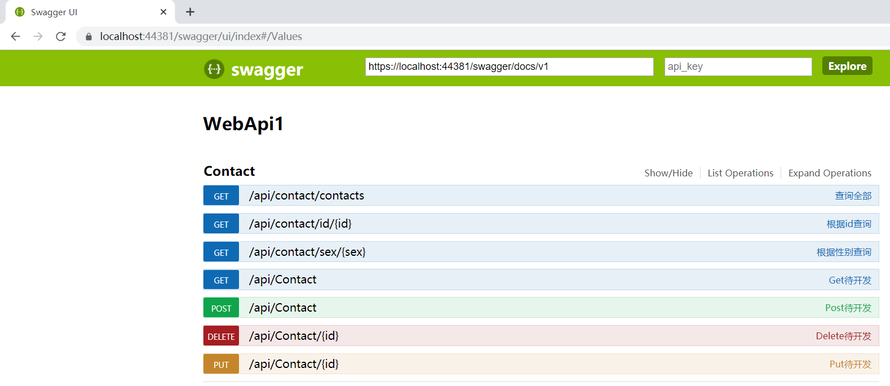This screenshot has width=890, height=386.
Task: Open a new browser tab
Action: tap(190, 11)
